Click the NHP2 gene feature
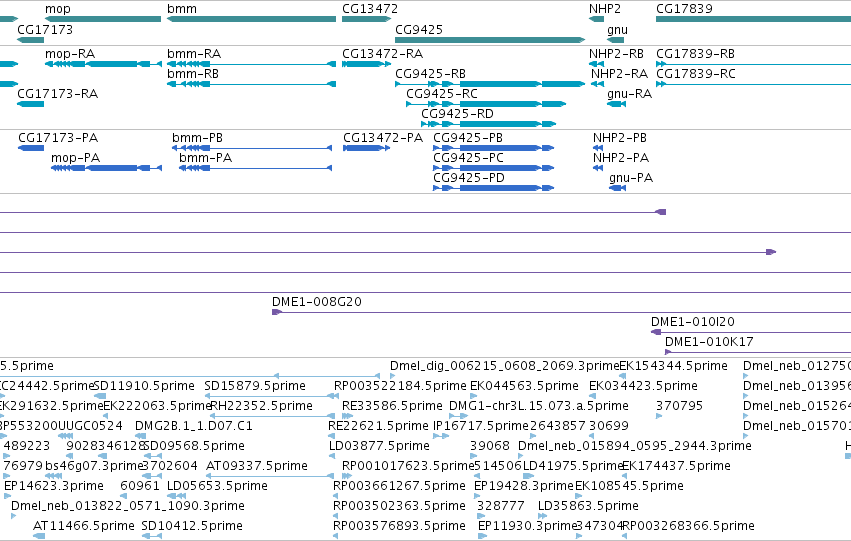 click(596, 19)
